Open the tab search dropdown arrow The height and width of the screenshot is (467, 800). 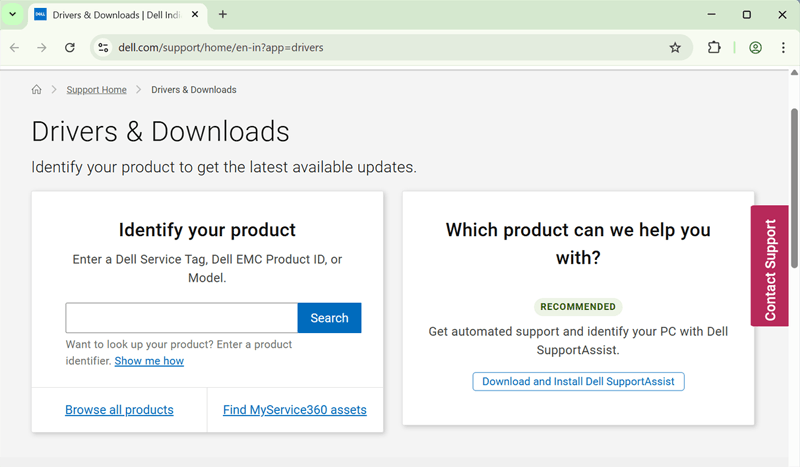(13, 14)
